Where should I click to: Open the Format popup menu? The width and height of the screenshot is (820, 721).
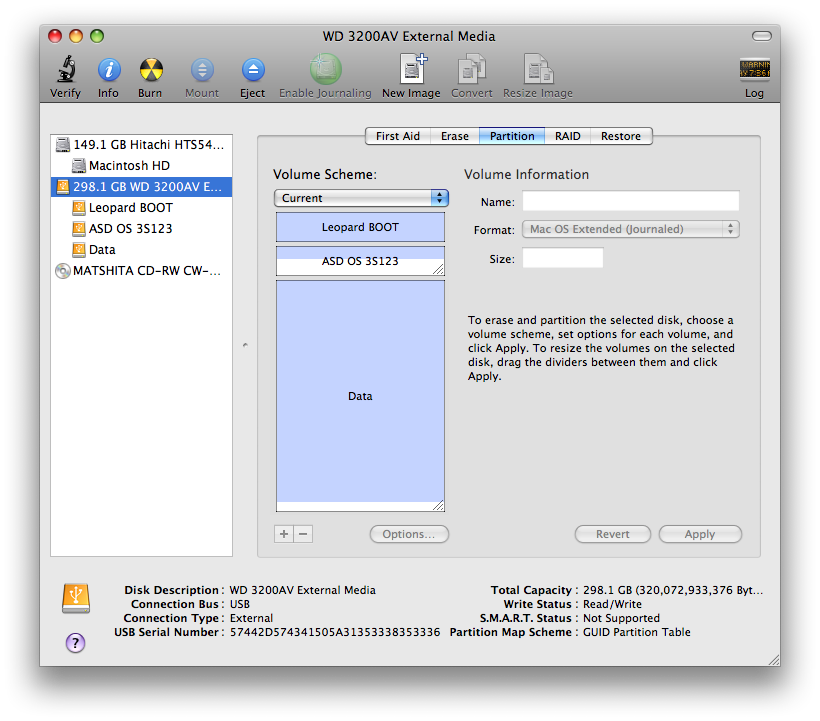click(631, 229)
